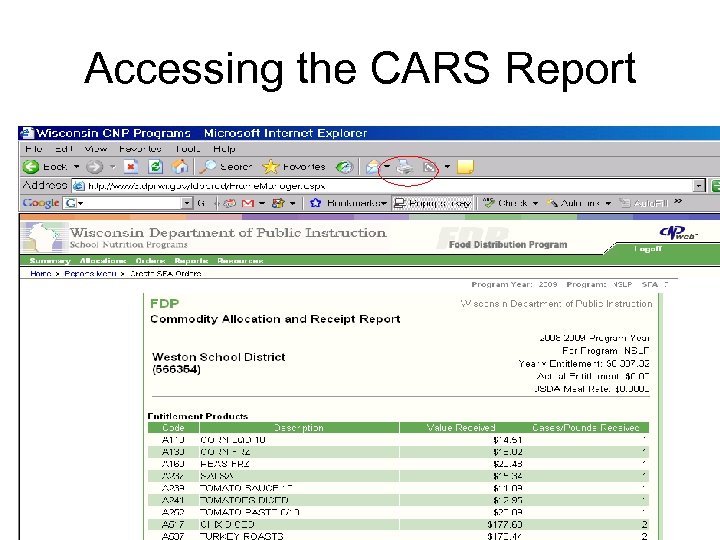Go to the Home page icon

point(180,167)
